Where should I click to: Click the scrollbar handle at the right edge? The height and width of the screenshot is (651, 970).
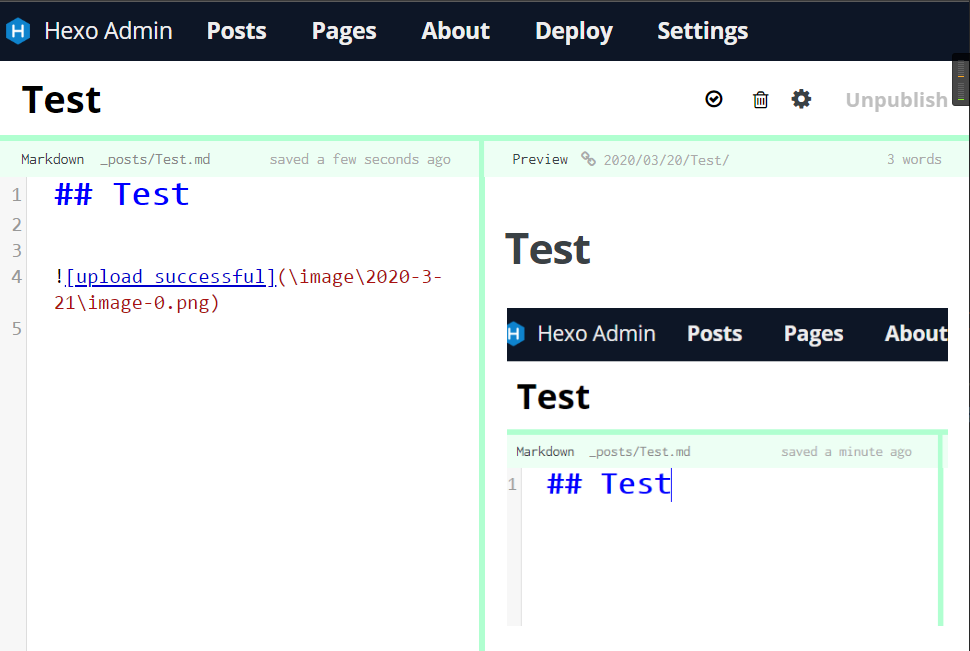click(961, 82)
